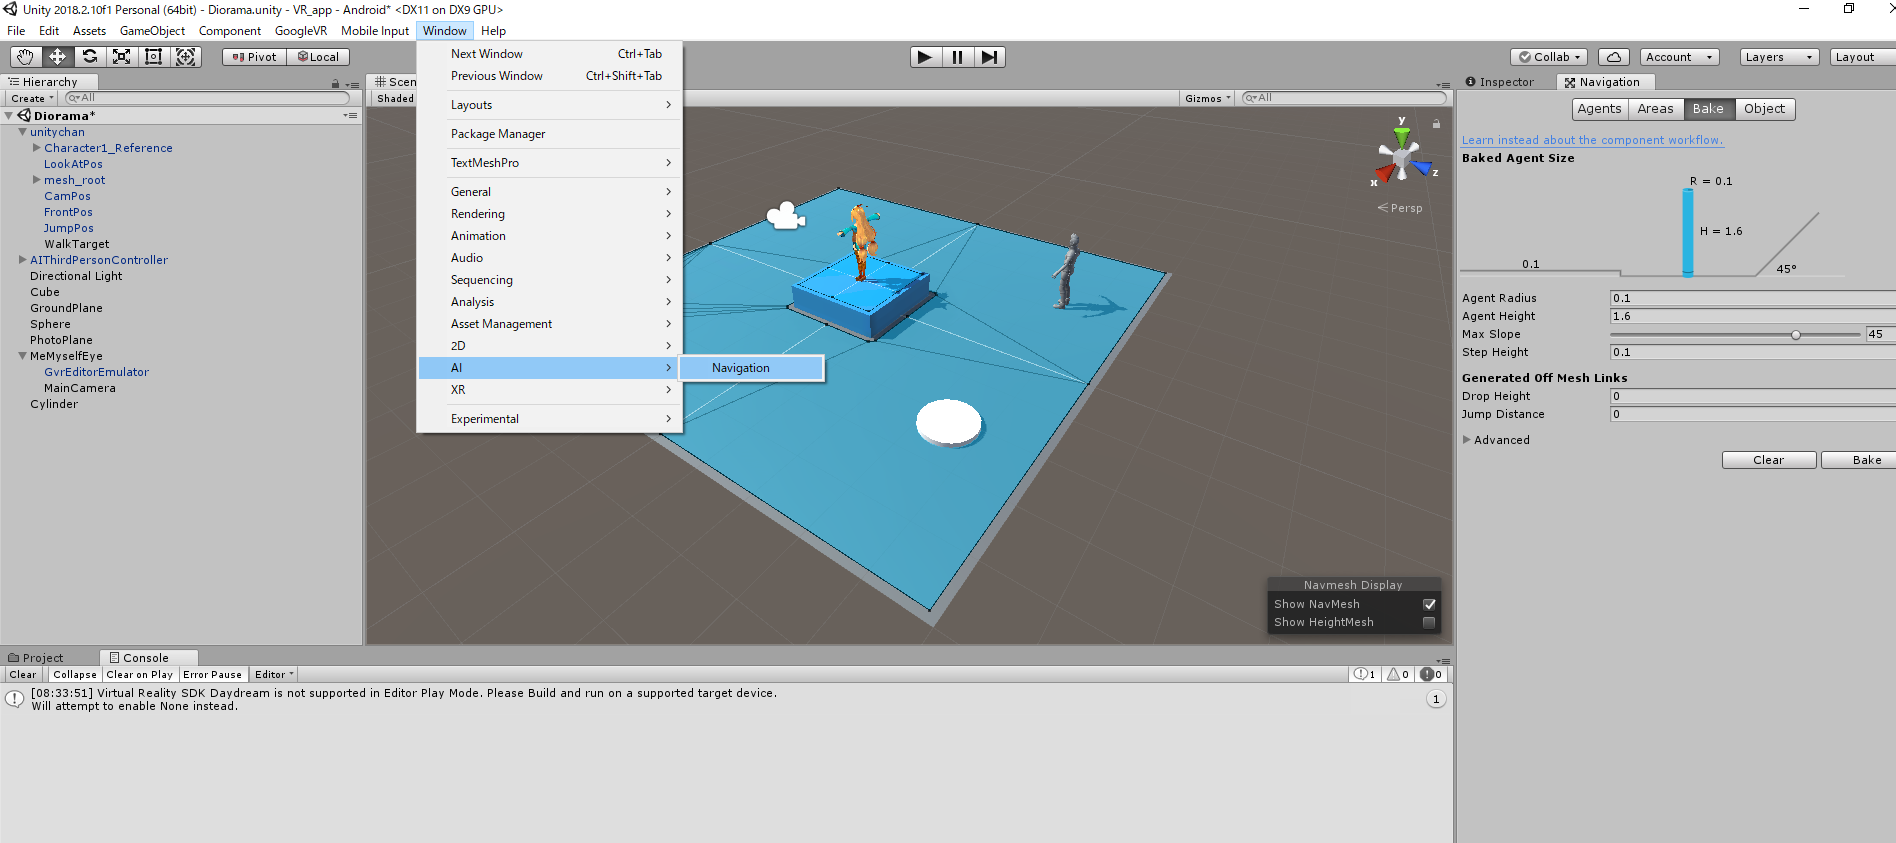Start Play mode
The image size is (1896, 843).
[925, 57]
